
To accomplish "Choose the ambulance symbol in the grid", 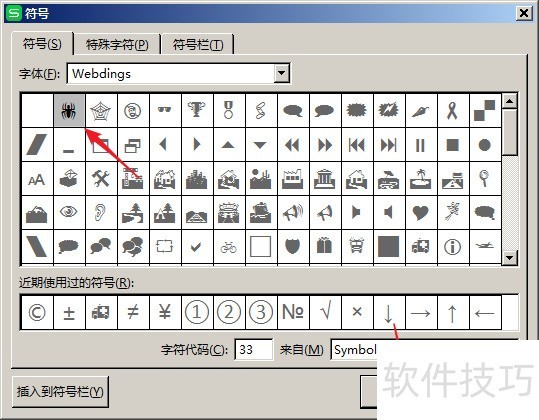I will 420,247.
